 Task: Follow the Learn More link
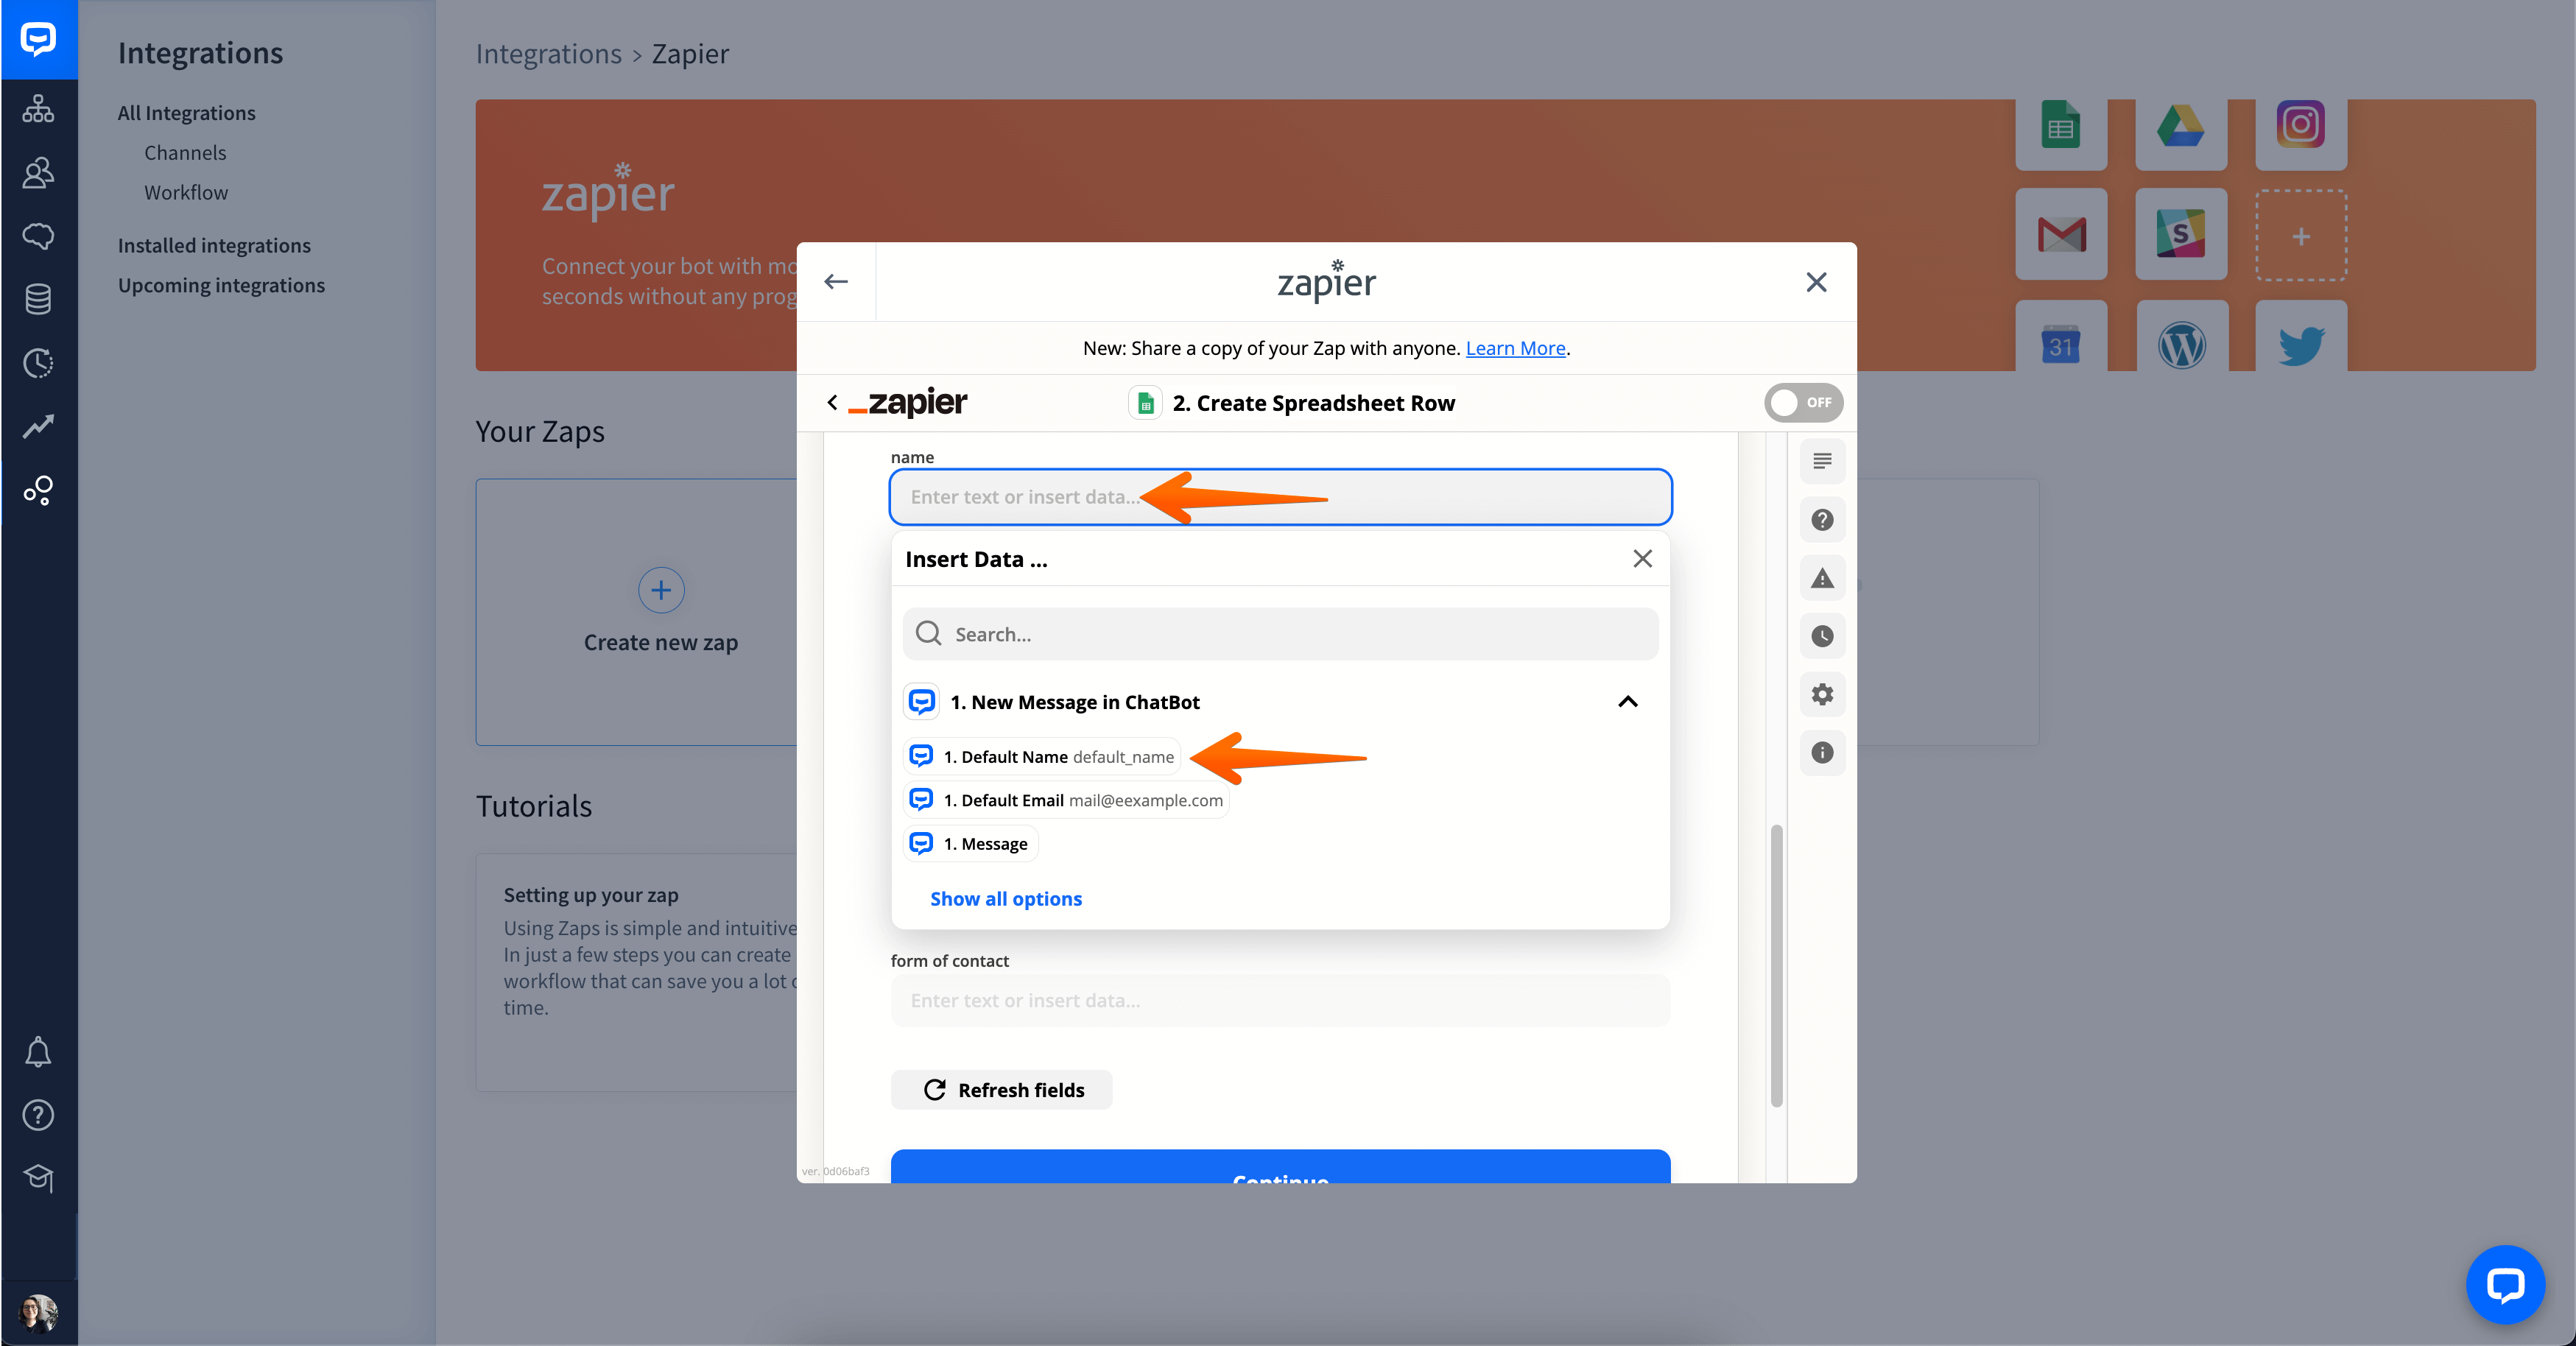coord(1515,348)
